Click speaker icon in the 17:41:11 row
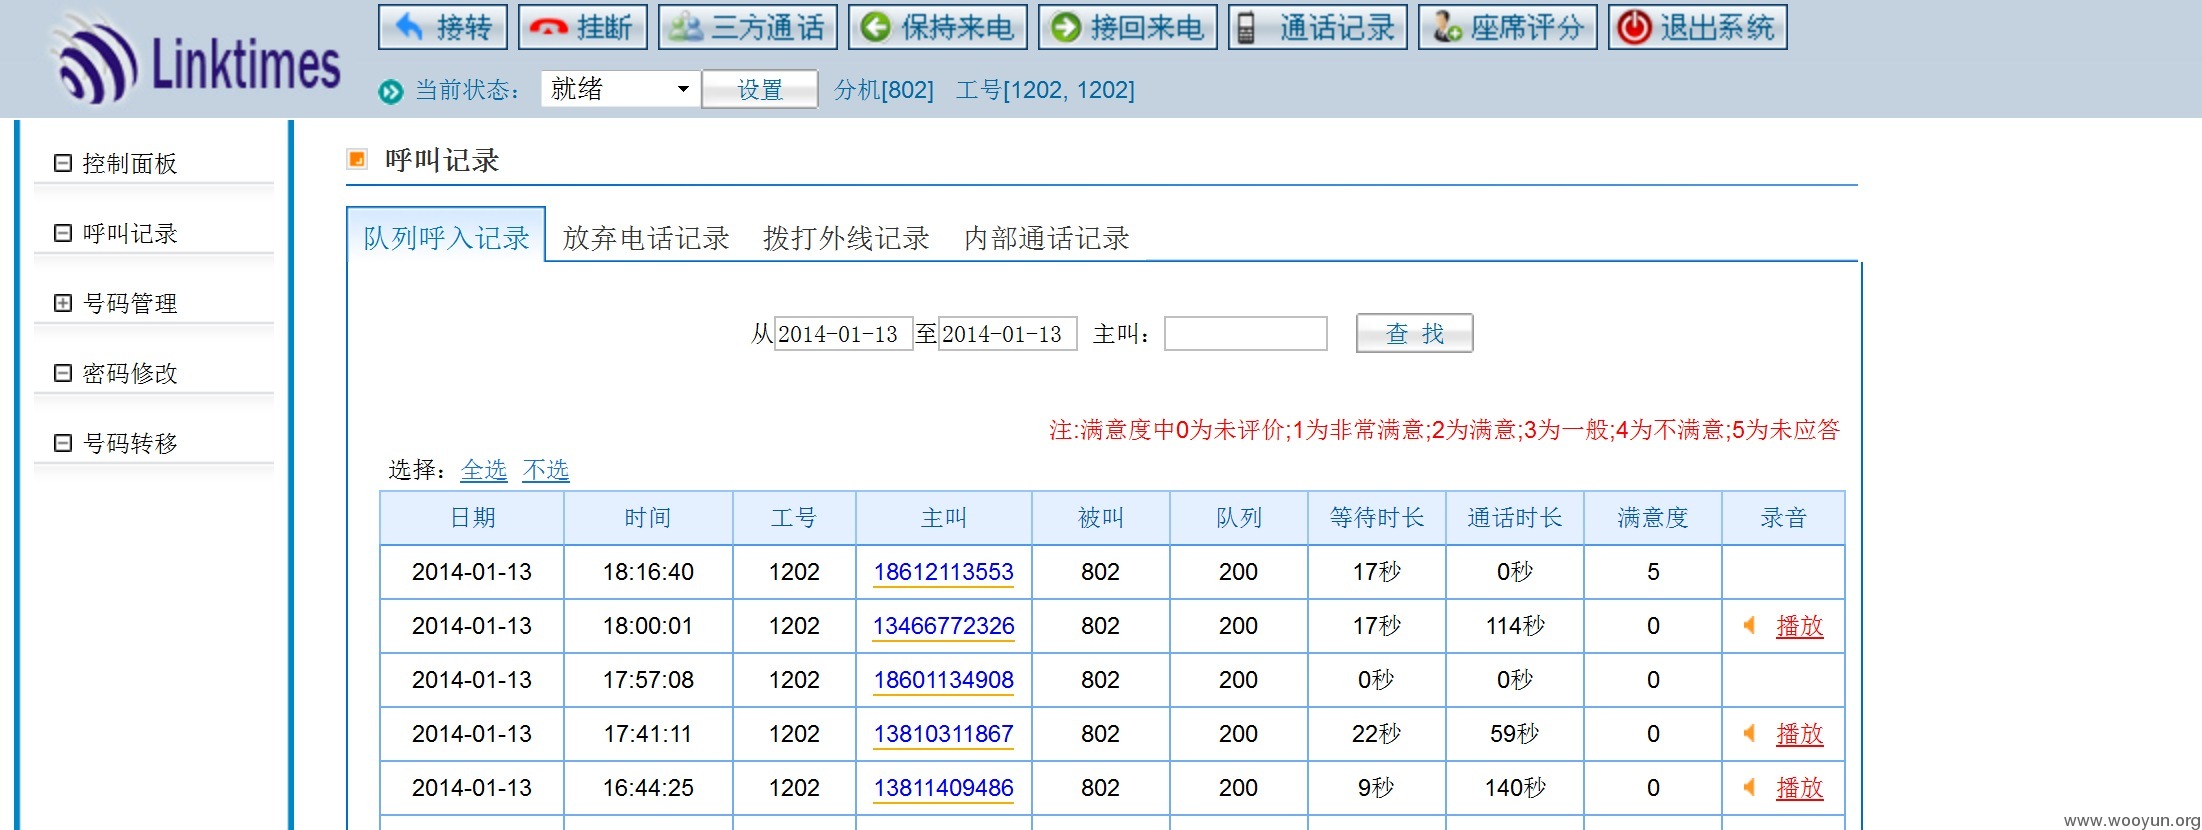2202x830 pixels. (1750, 734)
